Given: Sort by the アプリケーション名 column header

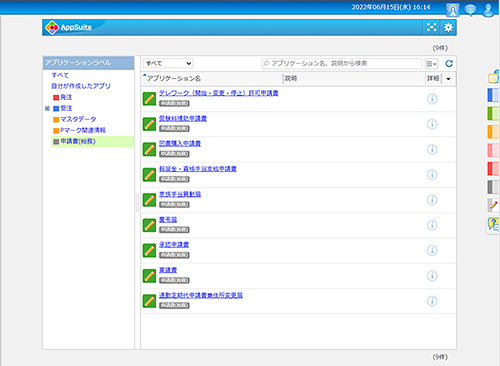Looking at the screenshot, I should [x=174, y=78].
